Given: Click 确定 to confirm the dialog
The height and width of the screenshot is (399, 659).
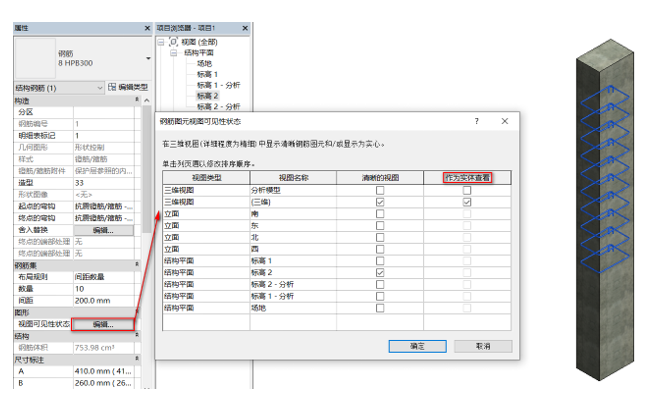Looking at the screenshot, I should [x=417, y=346].
